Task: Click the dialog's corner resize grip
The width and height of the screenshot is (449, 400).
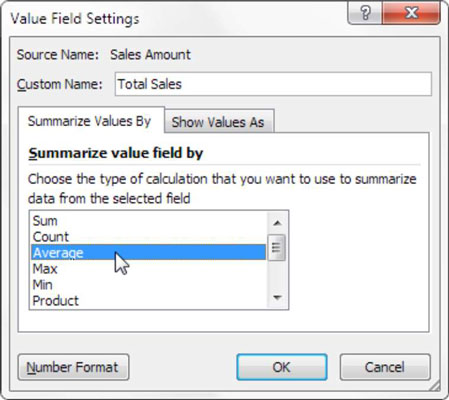Action: tap(435, 386)
